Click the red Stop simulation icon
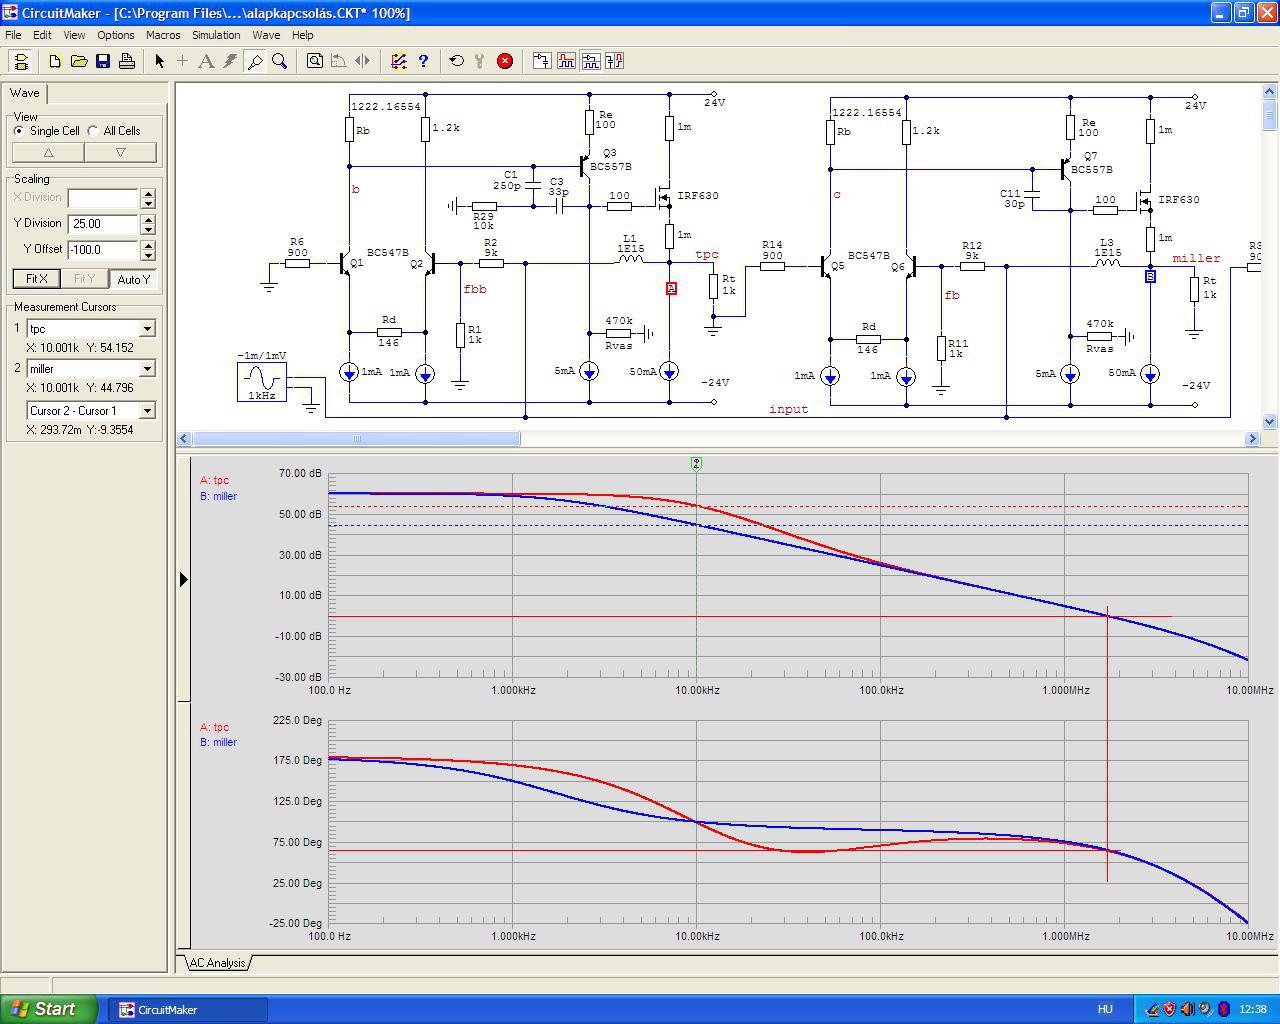The image size is (1280, 1024). point(505,61)
